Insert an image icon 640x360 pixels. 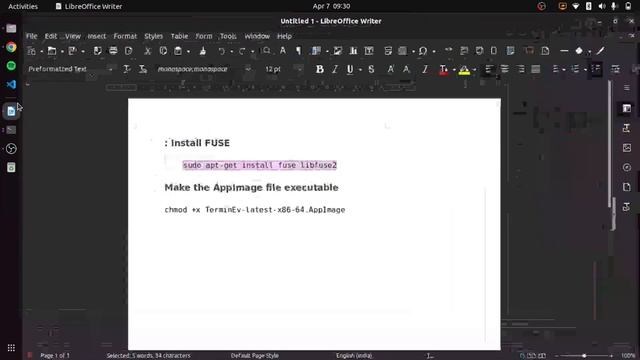pyautogui.click(x=338, y=51)
